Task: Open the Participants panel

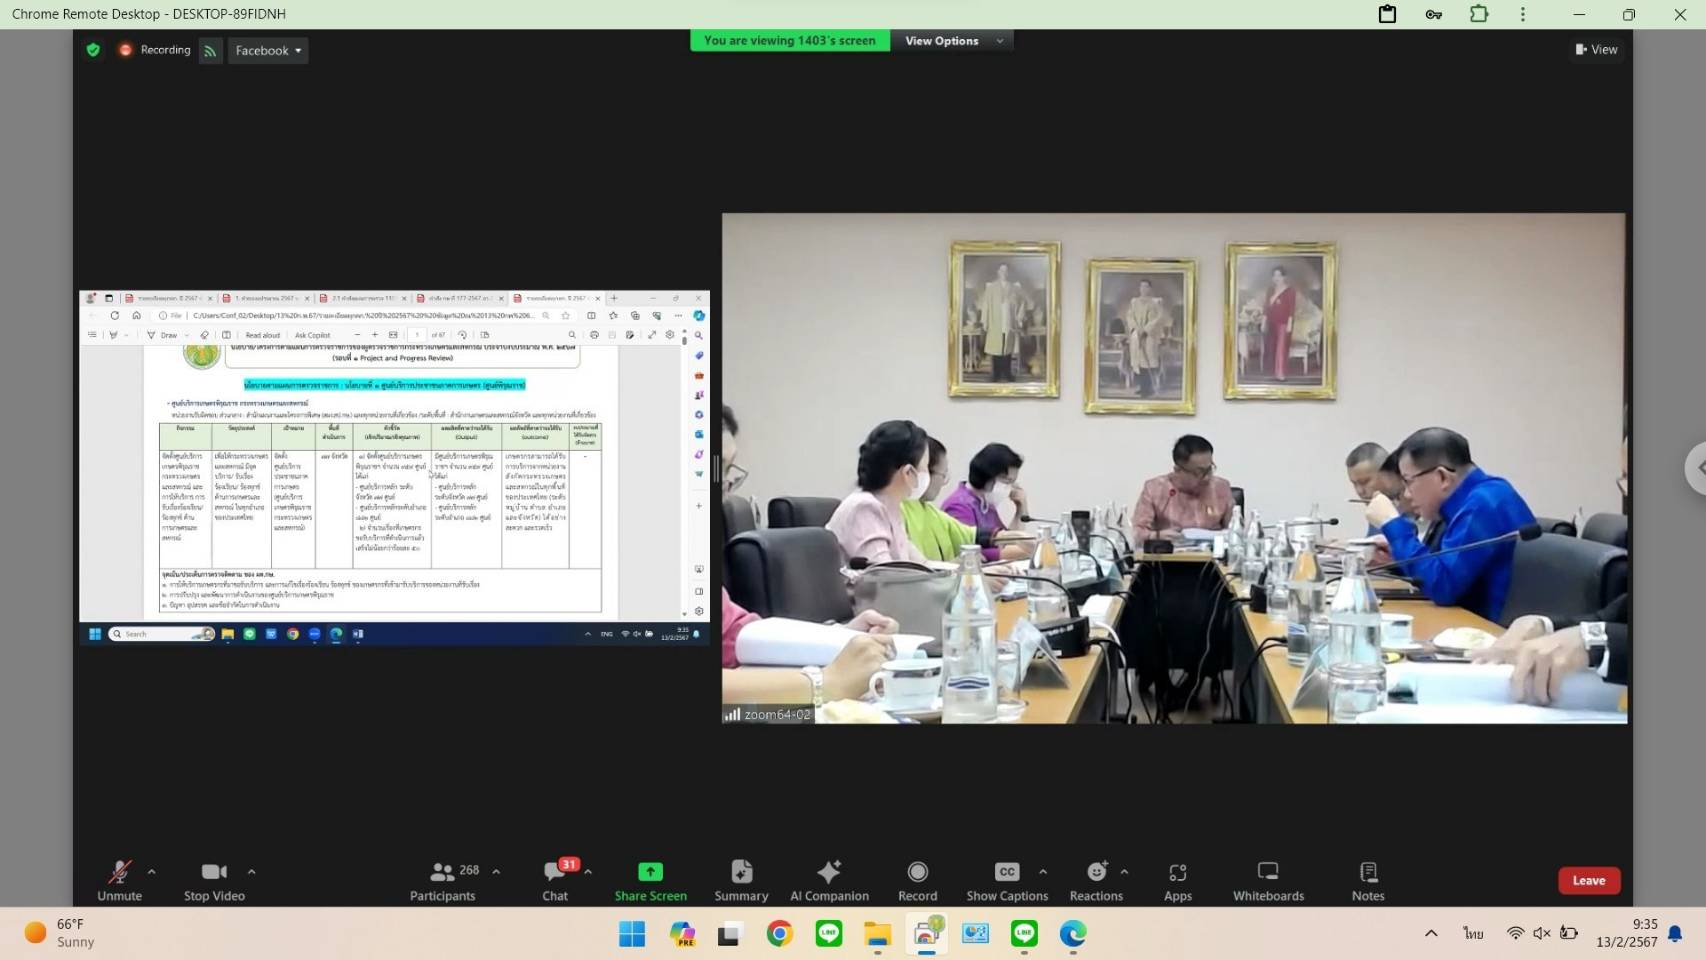Action: (x=443, y=880)
